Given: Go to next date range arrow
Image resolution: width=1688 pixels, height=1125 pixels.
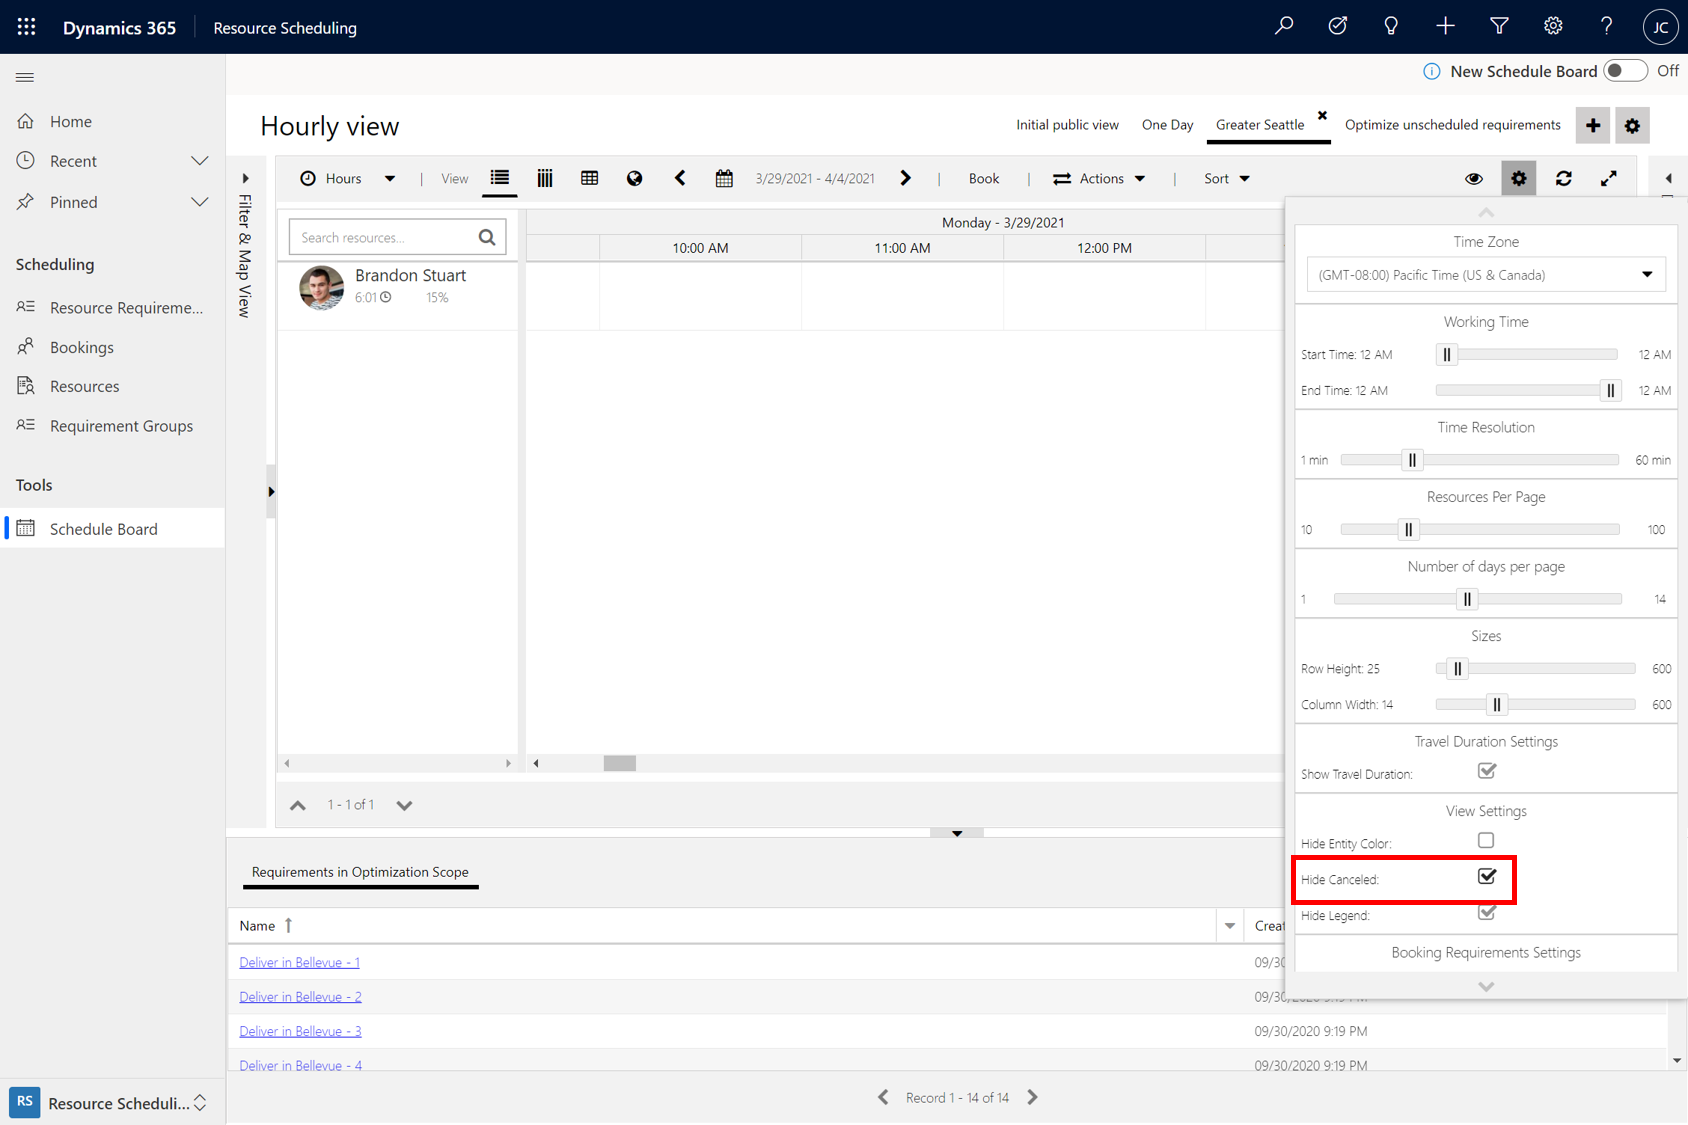Looking at the screenshot, I should point(905,178).
